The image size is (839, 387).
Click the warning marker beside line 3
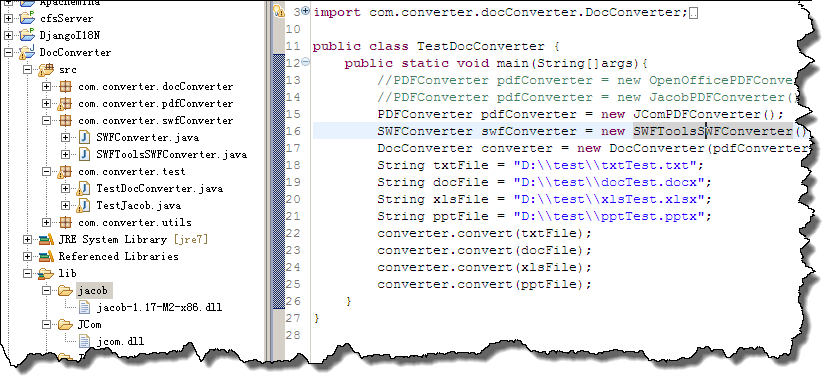[x=278, y=11]
